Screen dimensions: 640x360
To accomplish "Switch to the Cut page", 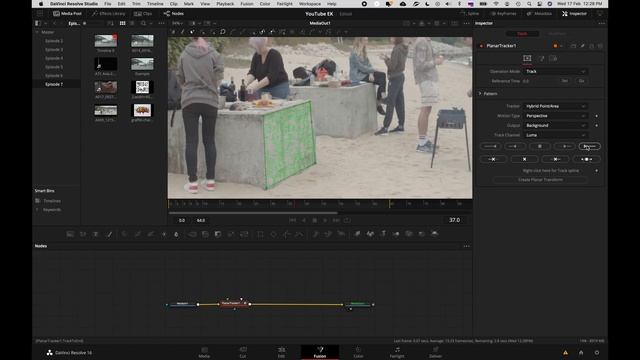I will point(243,352).
